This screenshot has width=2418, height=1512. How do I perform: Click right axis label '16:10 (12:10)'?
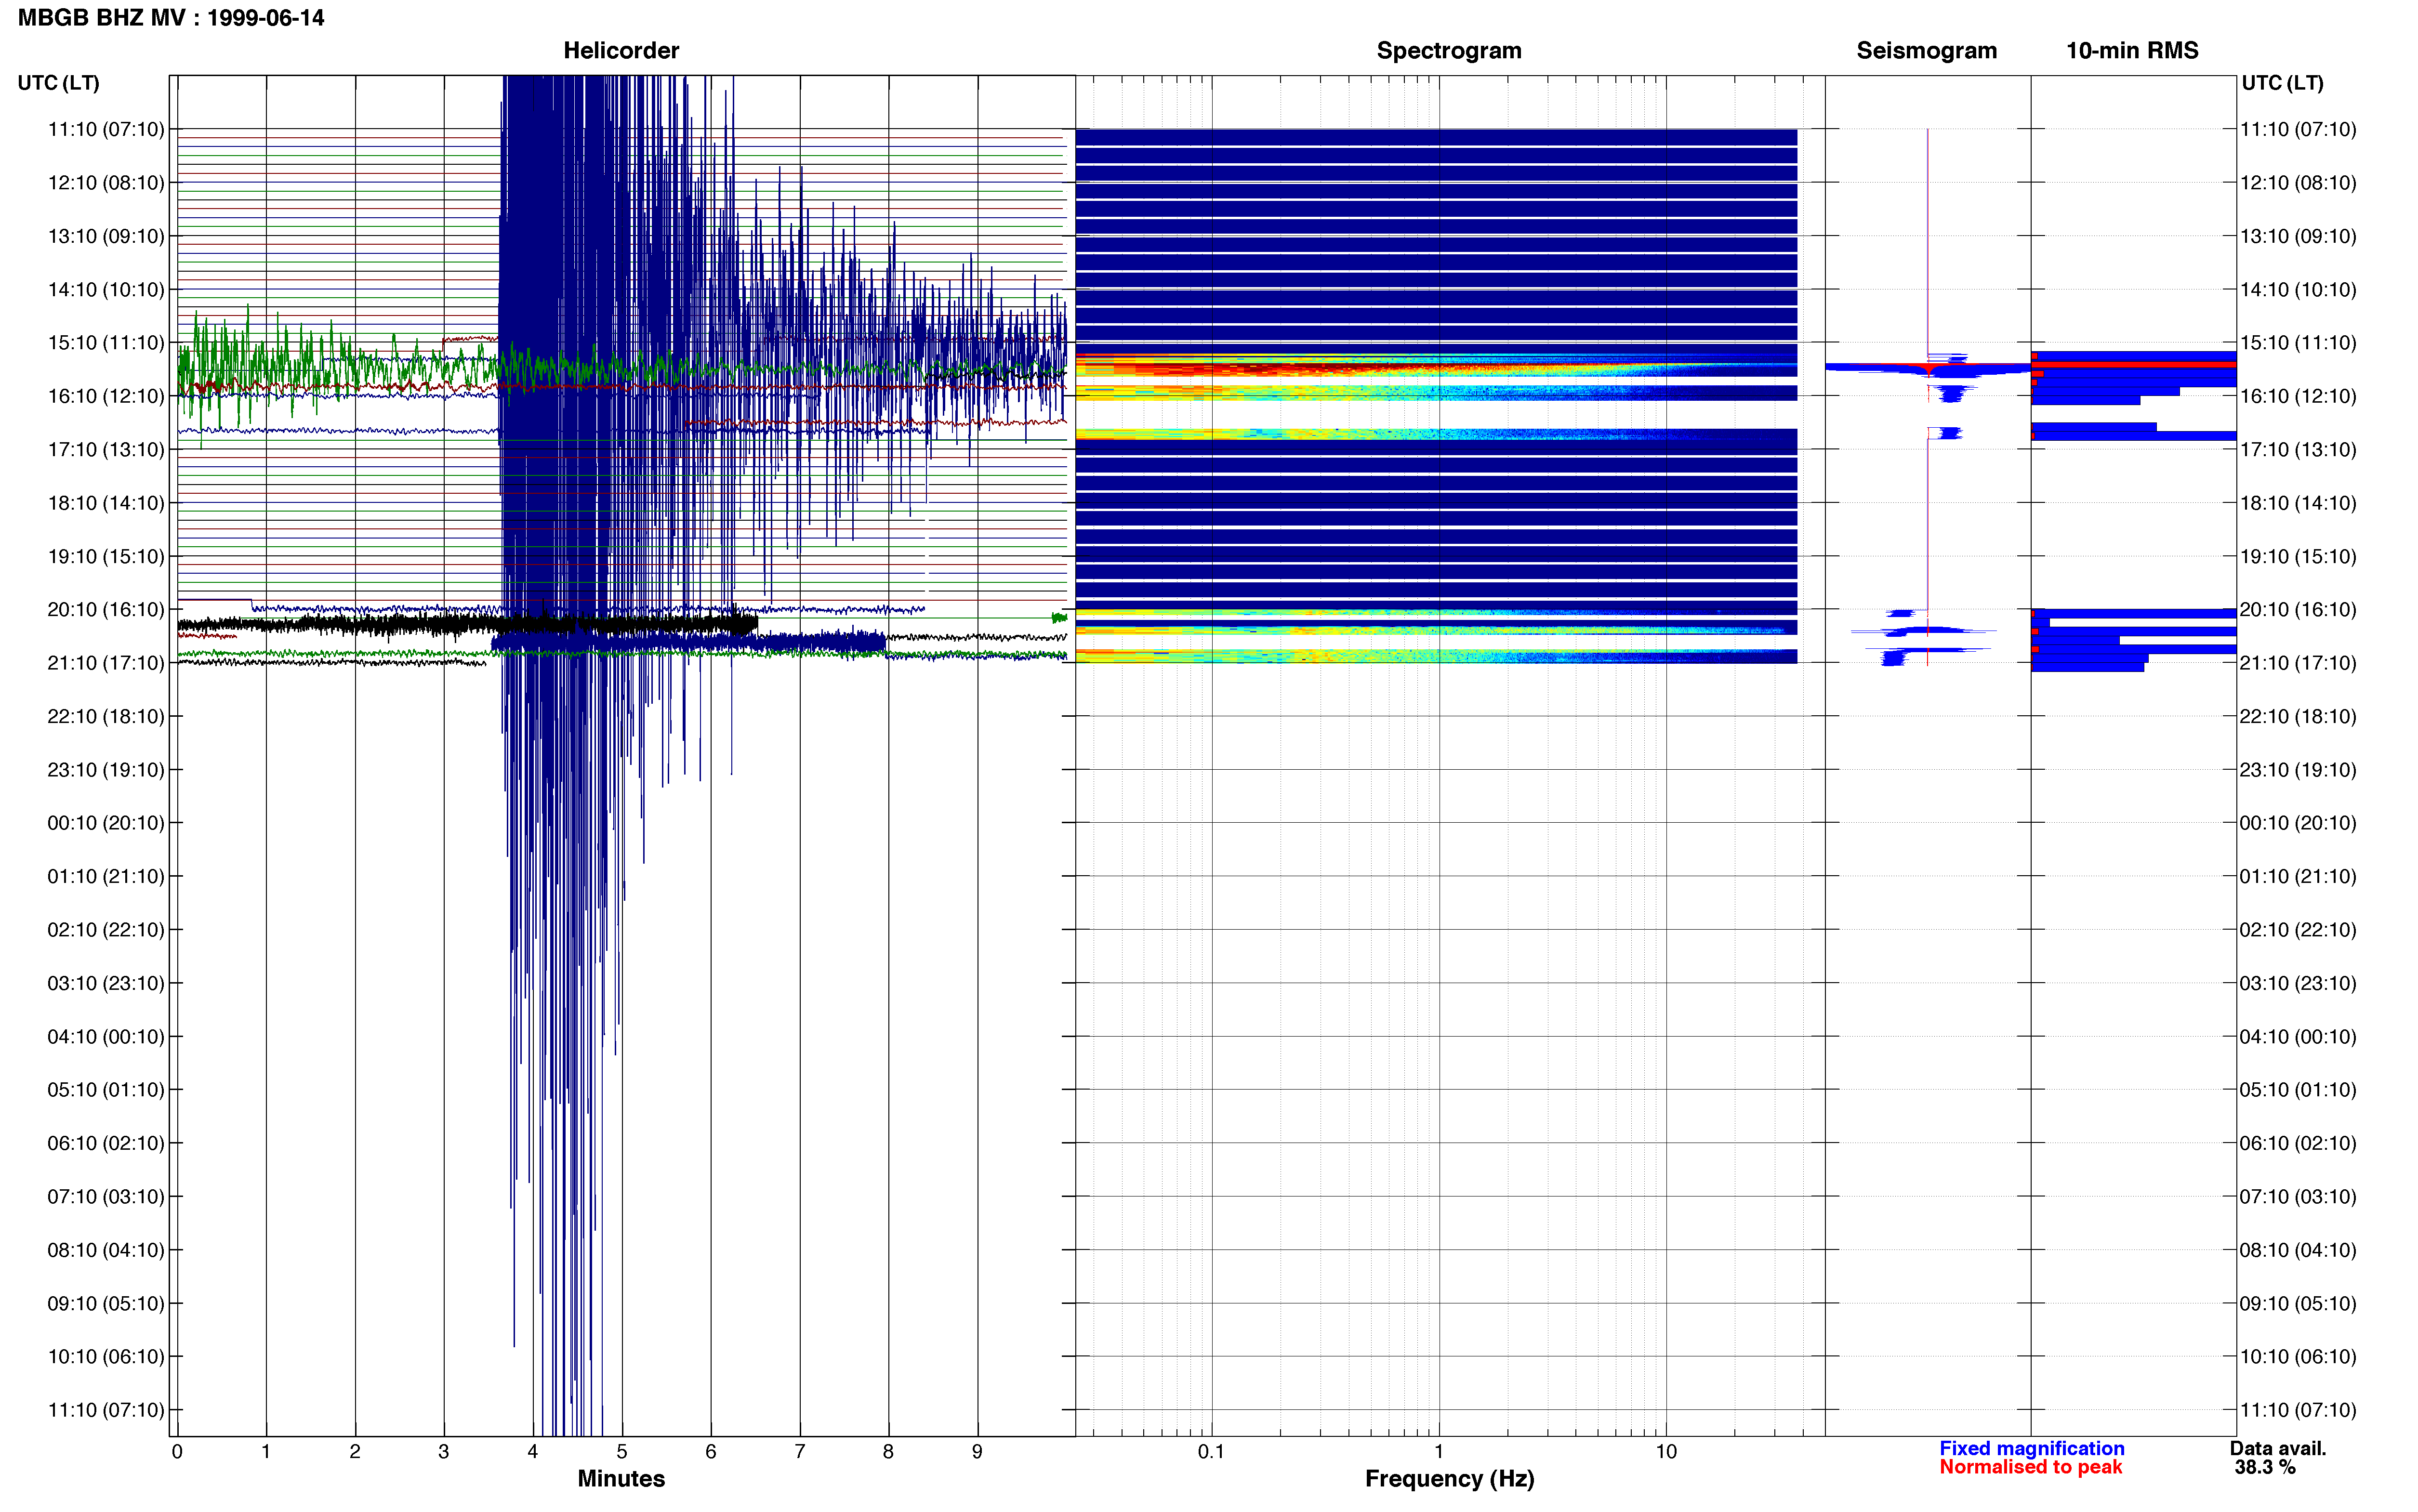click(2298, 396)
